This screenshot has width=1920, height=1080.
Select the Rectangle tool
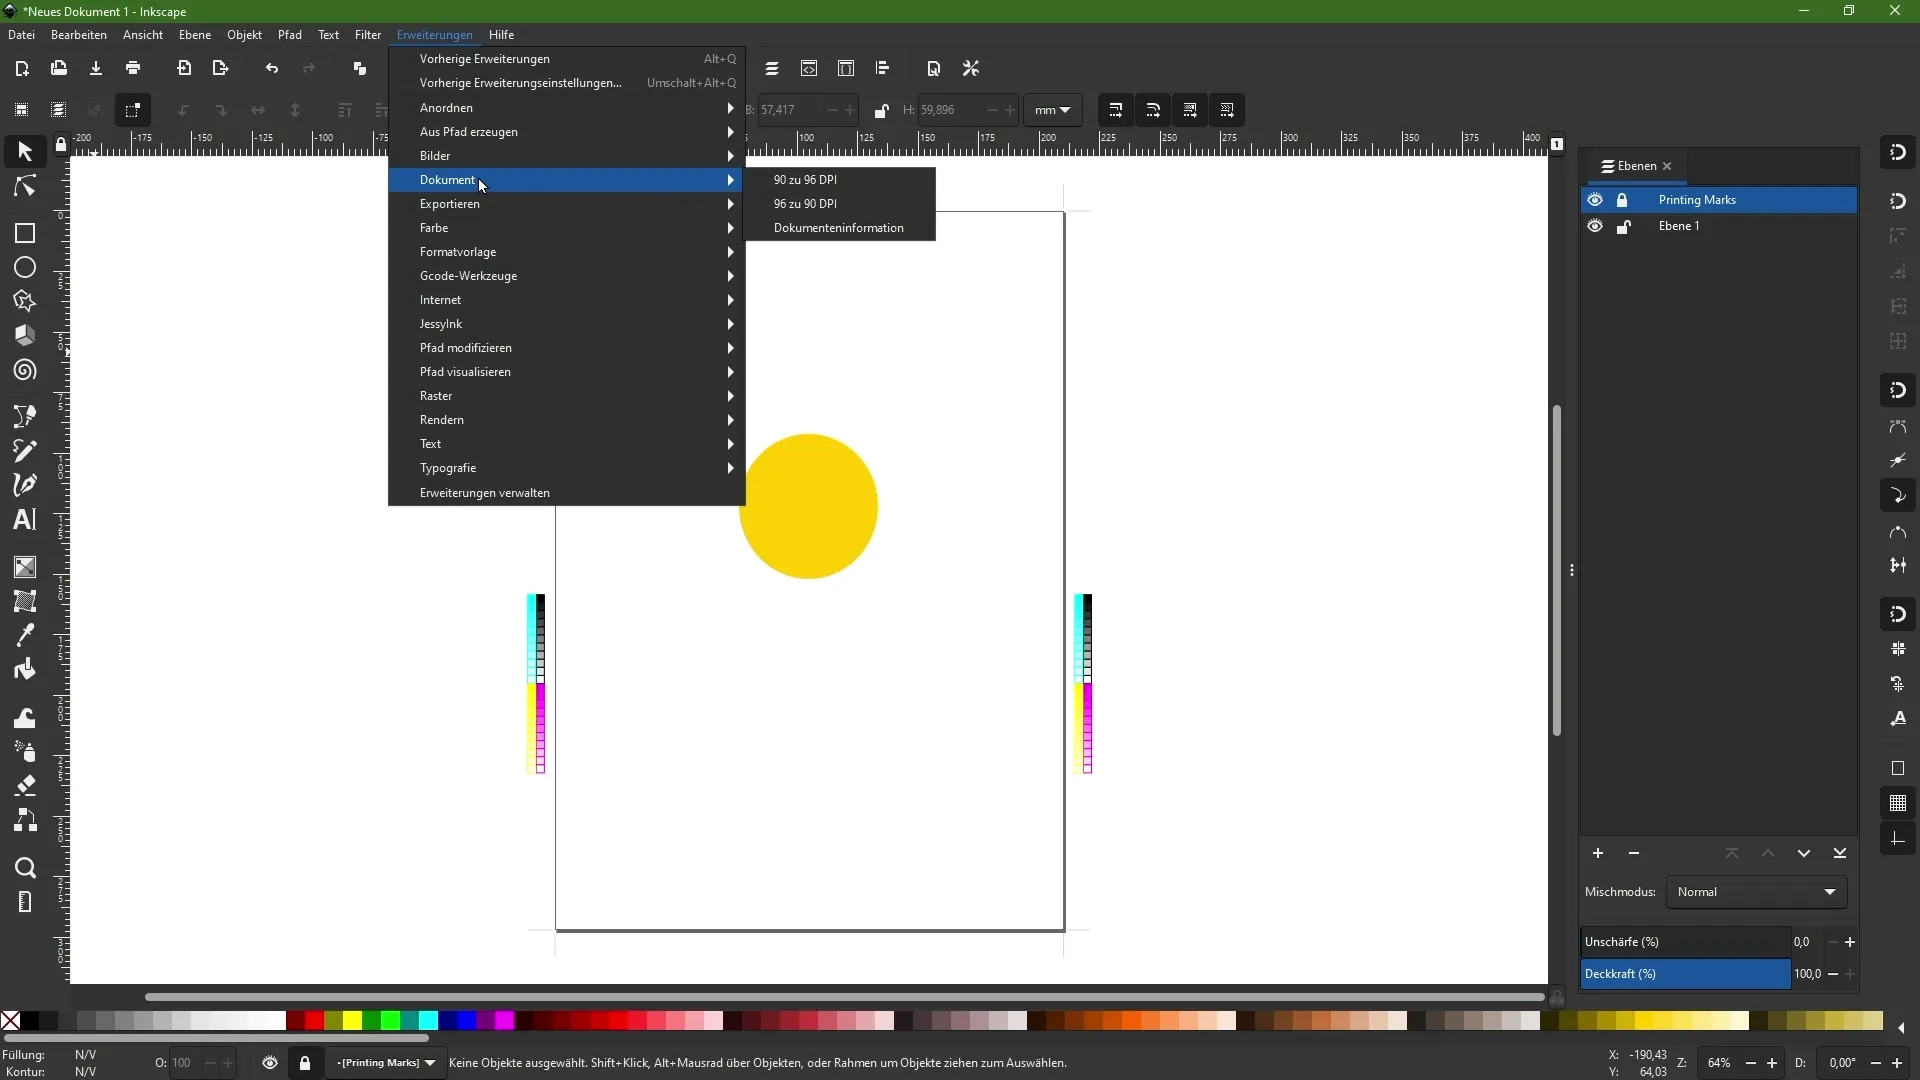click(24, 233)
